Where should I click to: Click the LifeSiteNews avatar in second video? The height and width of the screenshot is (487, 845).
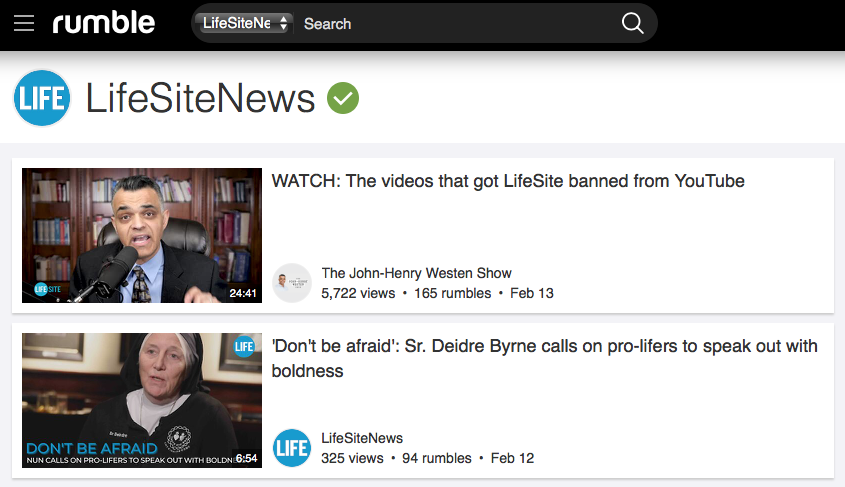point(292,448)
